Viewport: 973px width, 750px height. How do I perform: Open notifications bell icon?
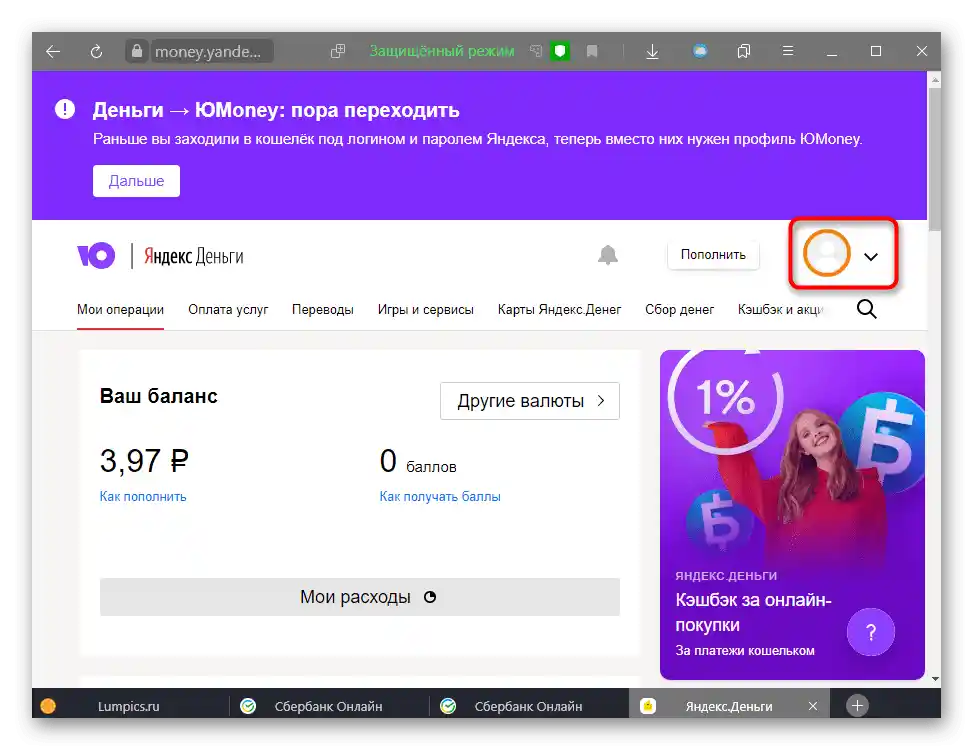click(608, 255)
